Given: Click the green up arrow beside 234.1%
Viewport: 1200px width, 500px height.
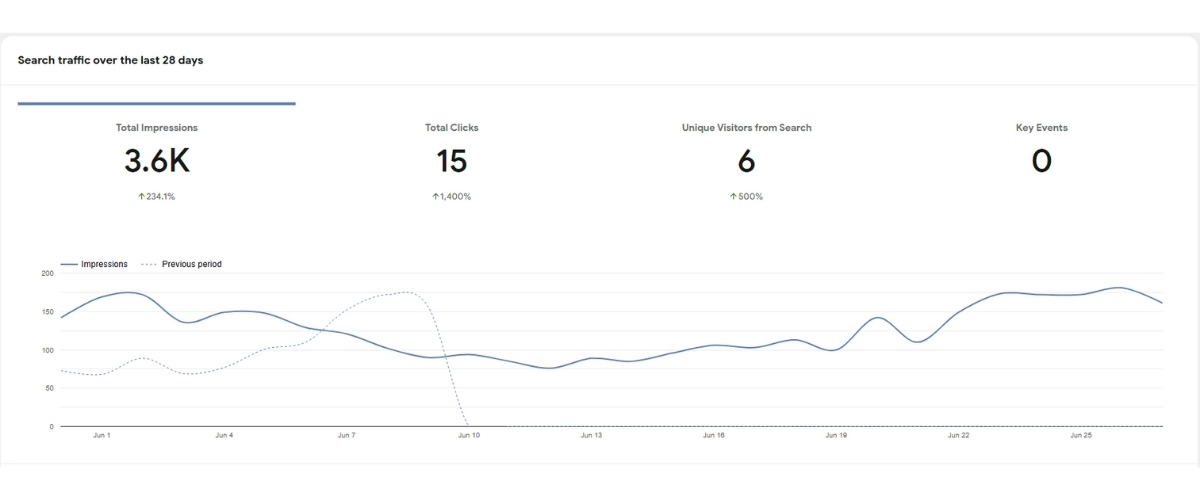Looking at the screenshot, I should tap(141, 197).
